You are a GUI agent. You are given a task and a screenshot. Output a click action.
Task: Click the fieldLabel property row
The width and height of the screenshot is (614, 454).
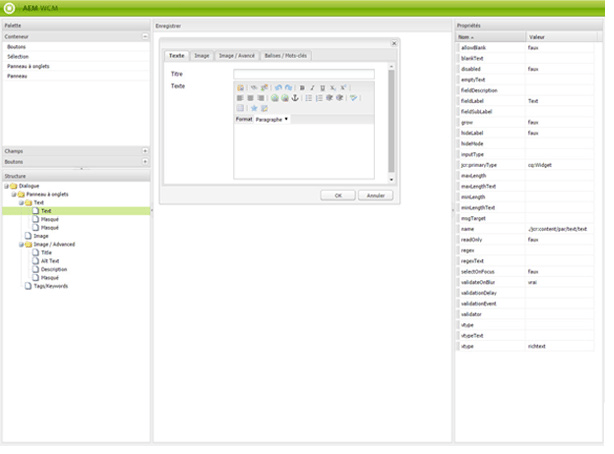tap(525, 101)
